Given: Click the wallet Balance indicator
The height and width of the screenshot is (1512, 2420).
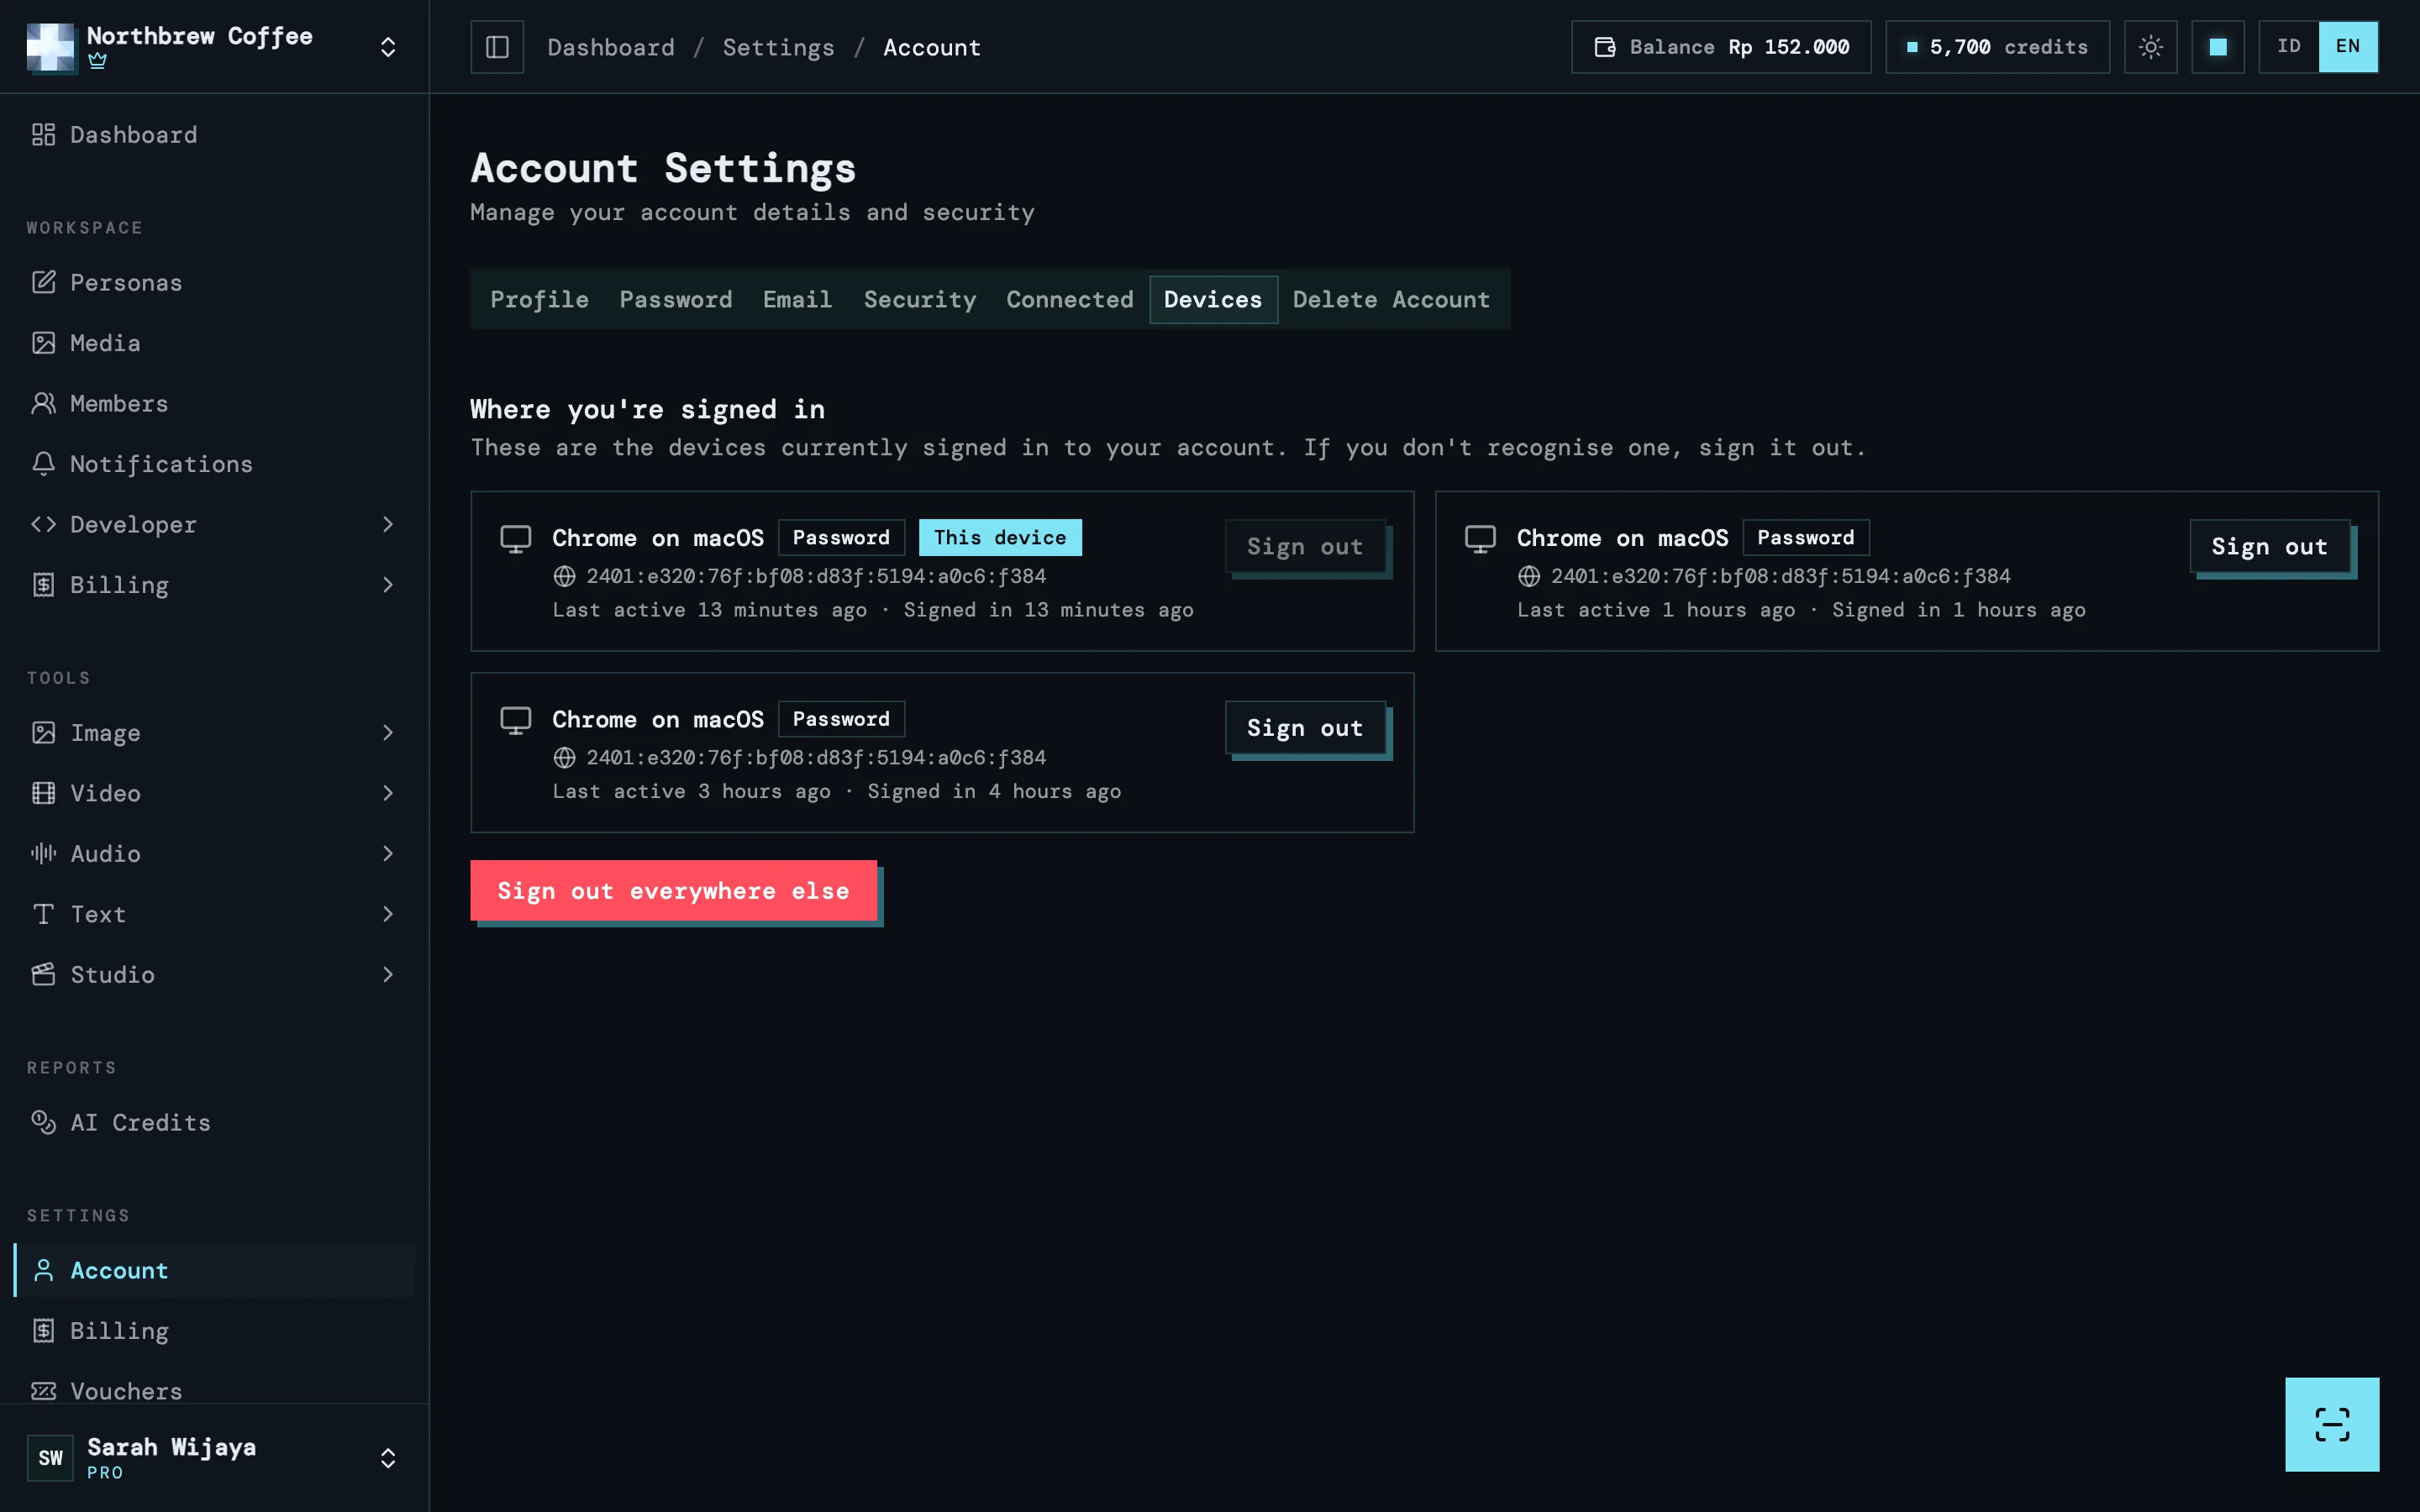Looking at the screenshot, I should [x=1720, y=47].
